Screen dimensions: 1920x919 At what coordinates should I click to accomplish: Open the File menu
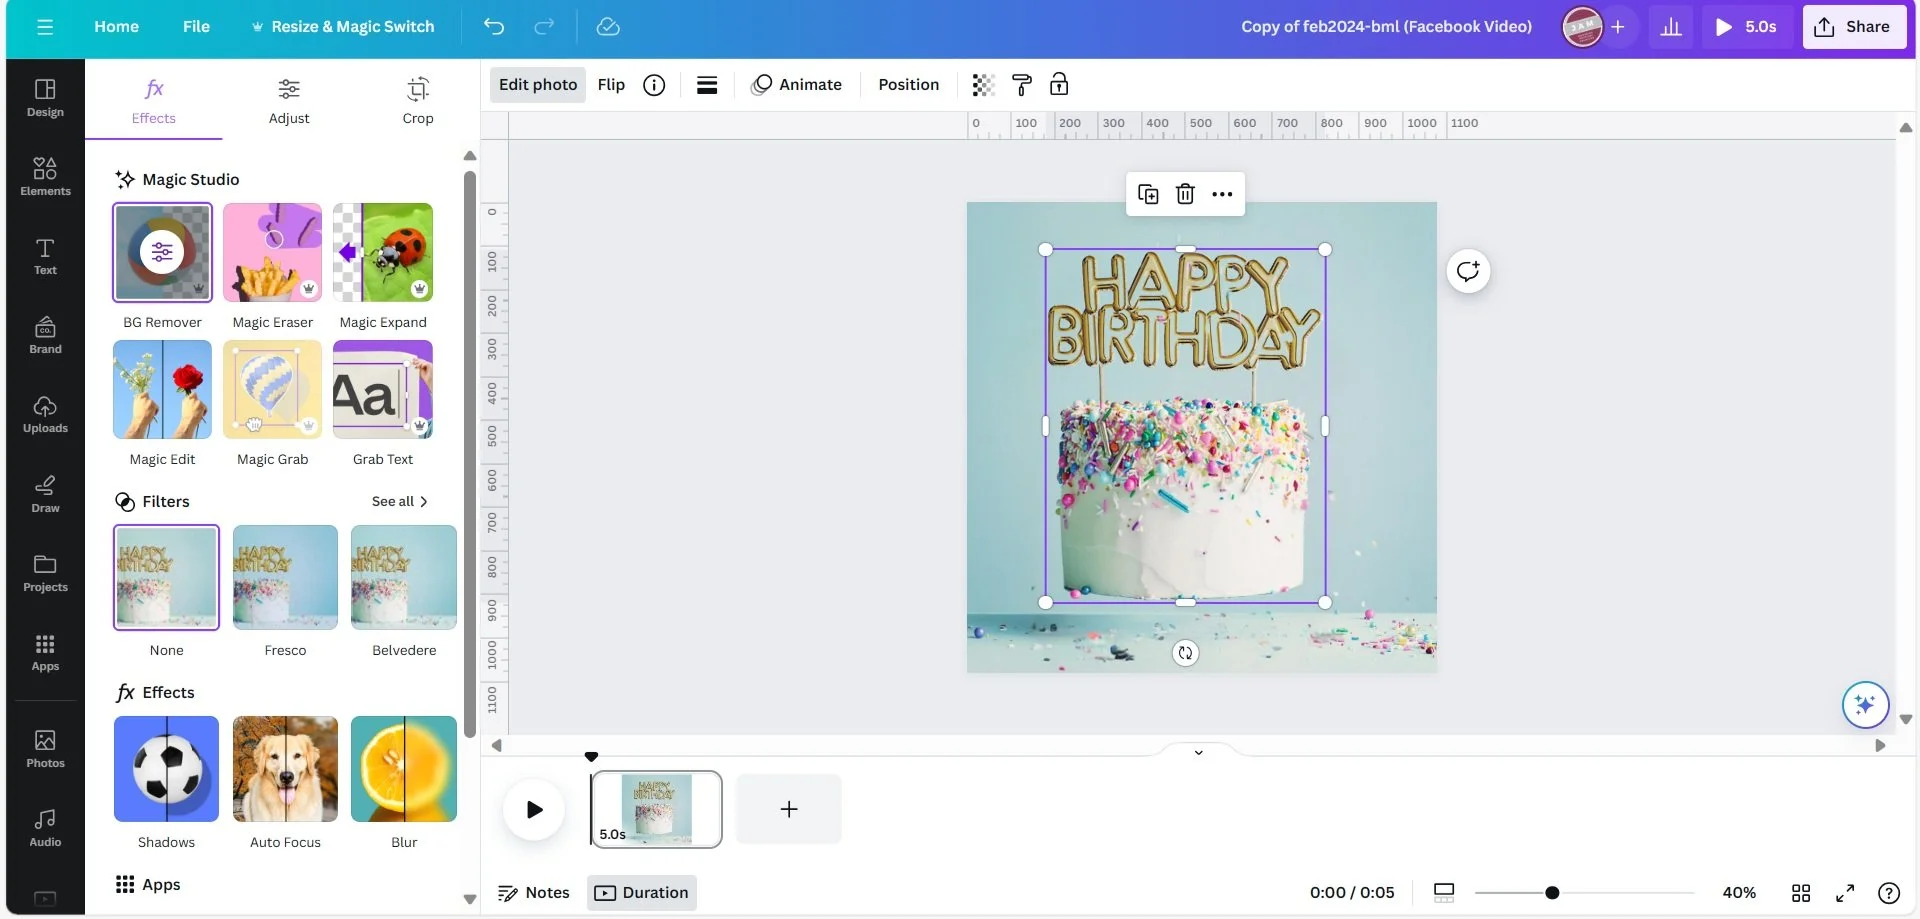196,27
